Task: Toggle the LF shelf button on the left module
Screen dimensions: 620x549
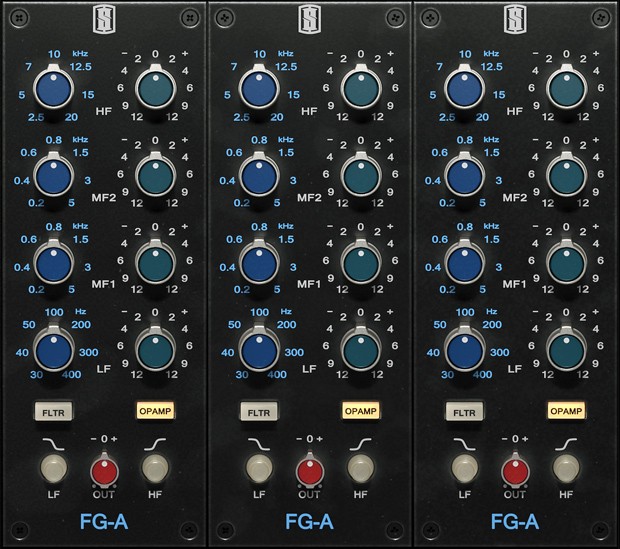Action: click(53, 468)
